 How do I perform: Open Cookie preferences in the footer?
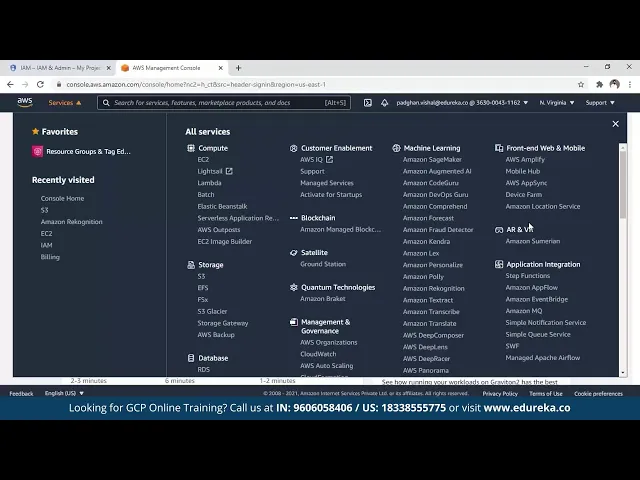598,393
